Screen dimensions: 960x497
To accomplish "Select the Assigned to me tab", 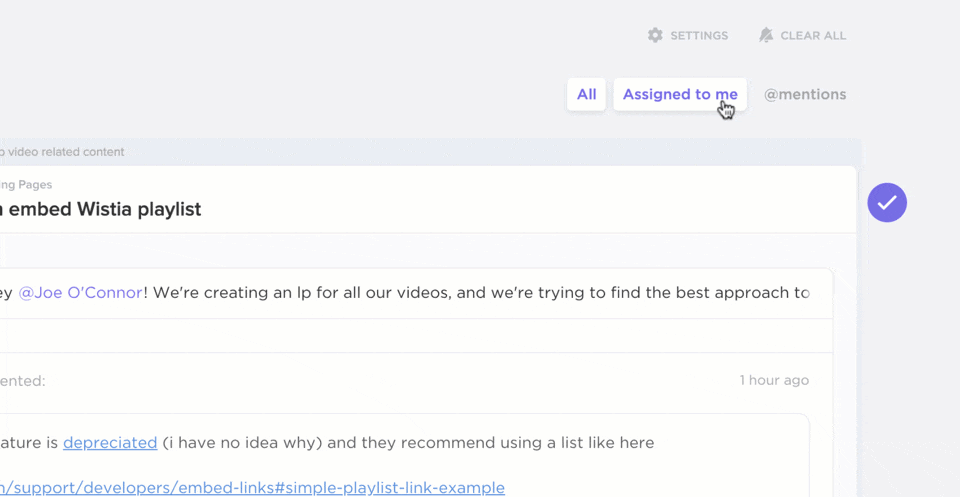I will tap(680, 94).
